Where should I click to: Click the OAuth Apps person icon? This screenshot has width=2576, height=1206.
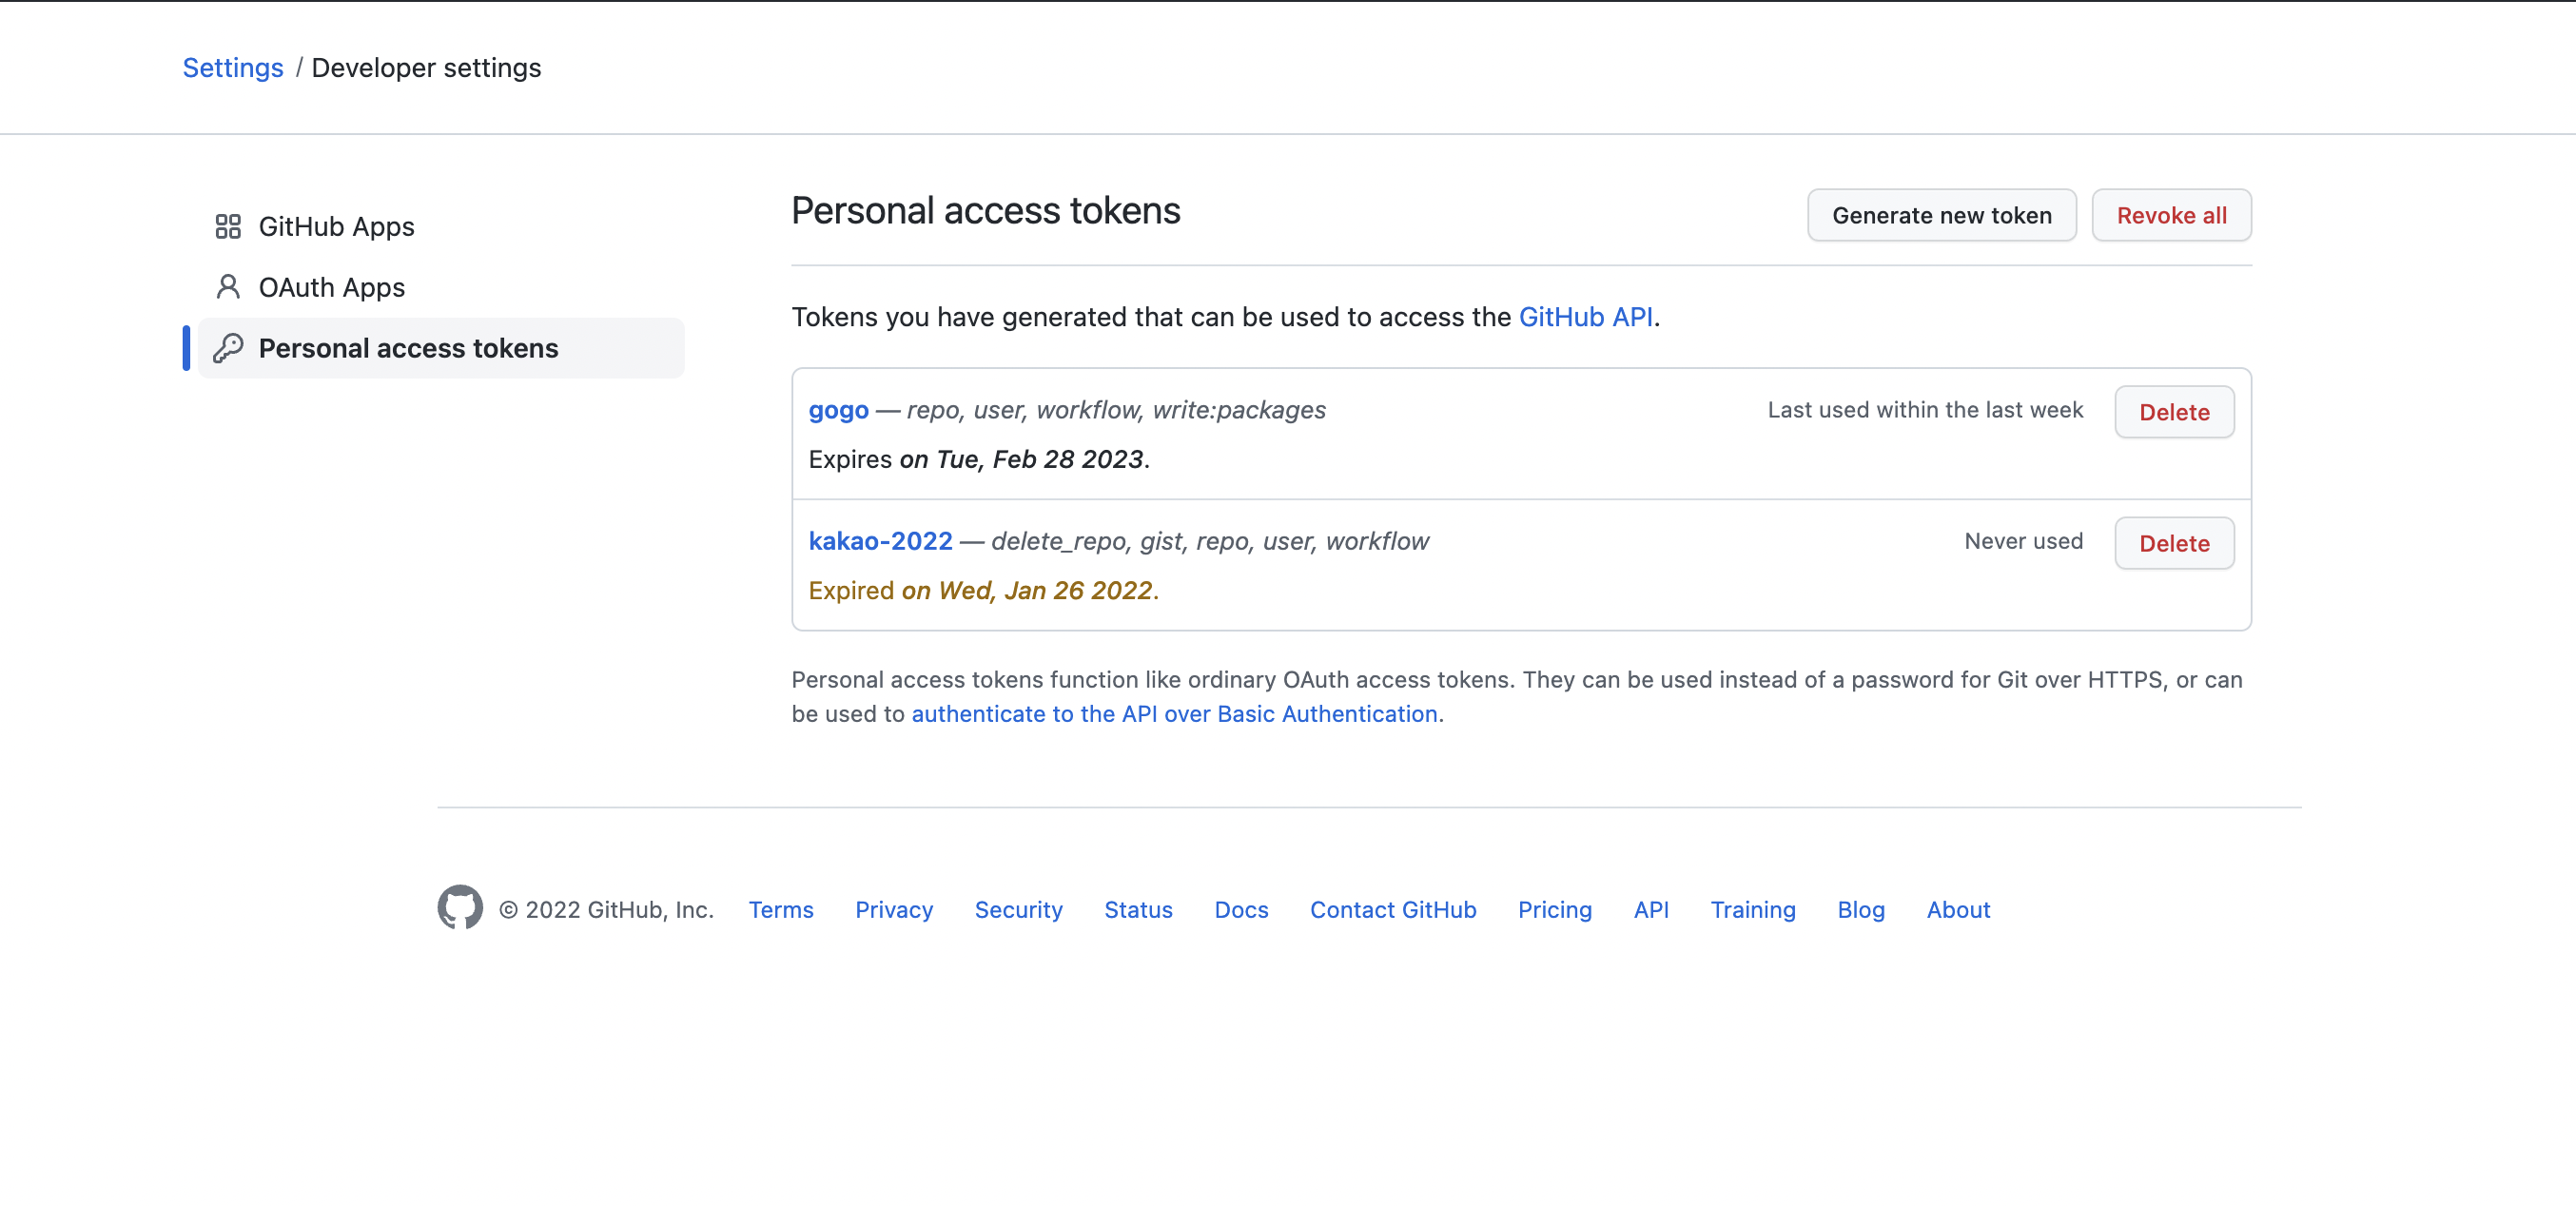point(228,288)
